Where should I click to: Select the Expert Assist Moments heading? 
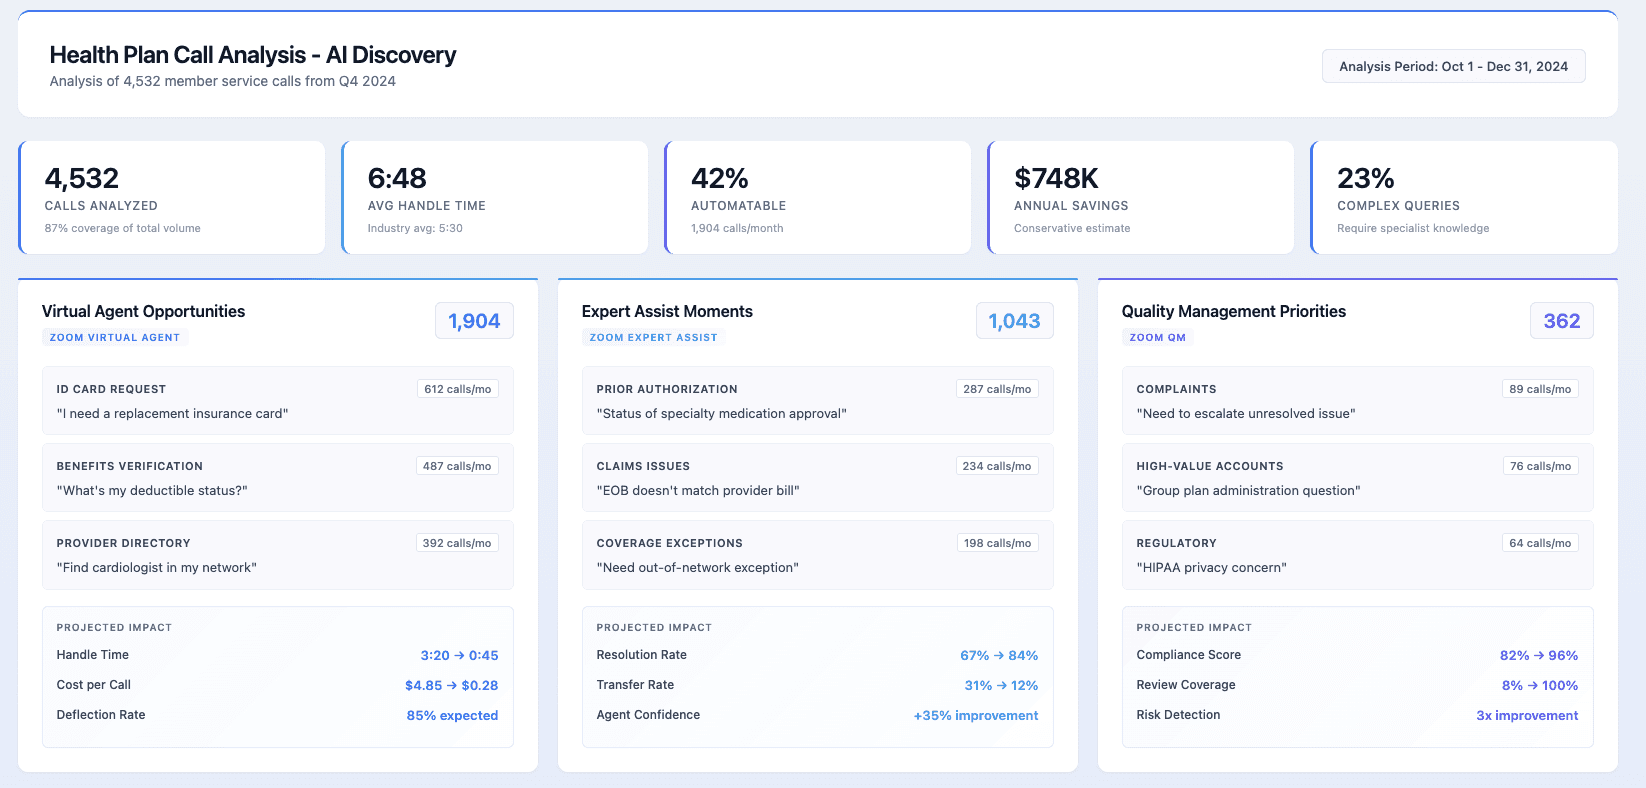click(667, 311)
